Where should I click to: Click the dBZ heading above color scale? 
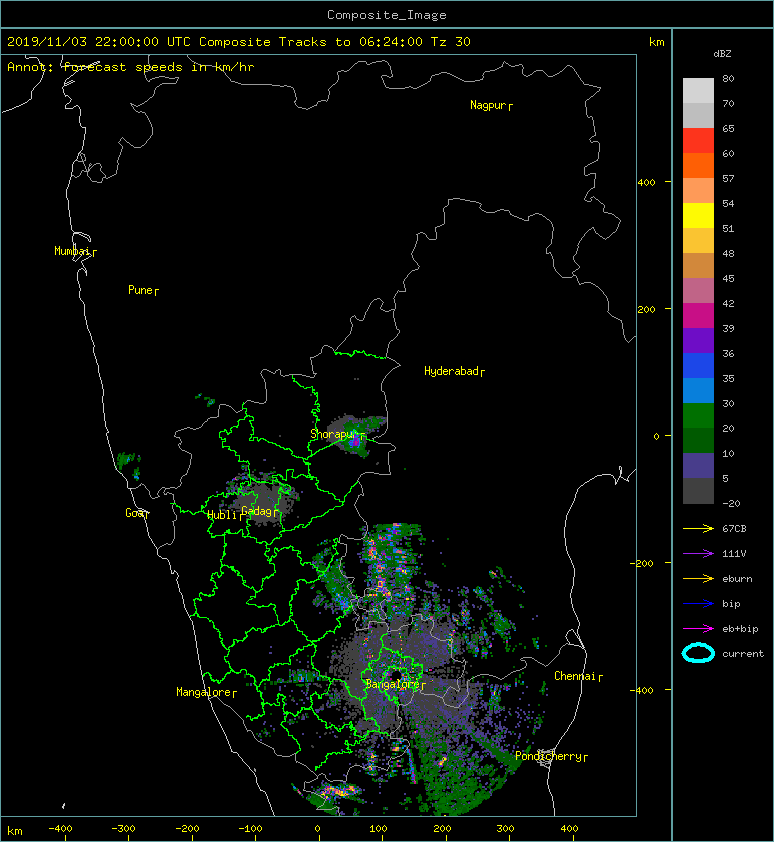tap(722, 54)
